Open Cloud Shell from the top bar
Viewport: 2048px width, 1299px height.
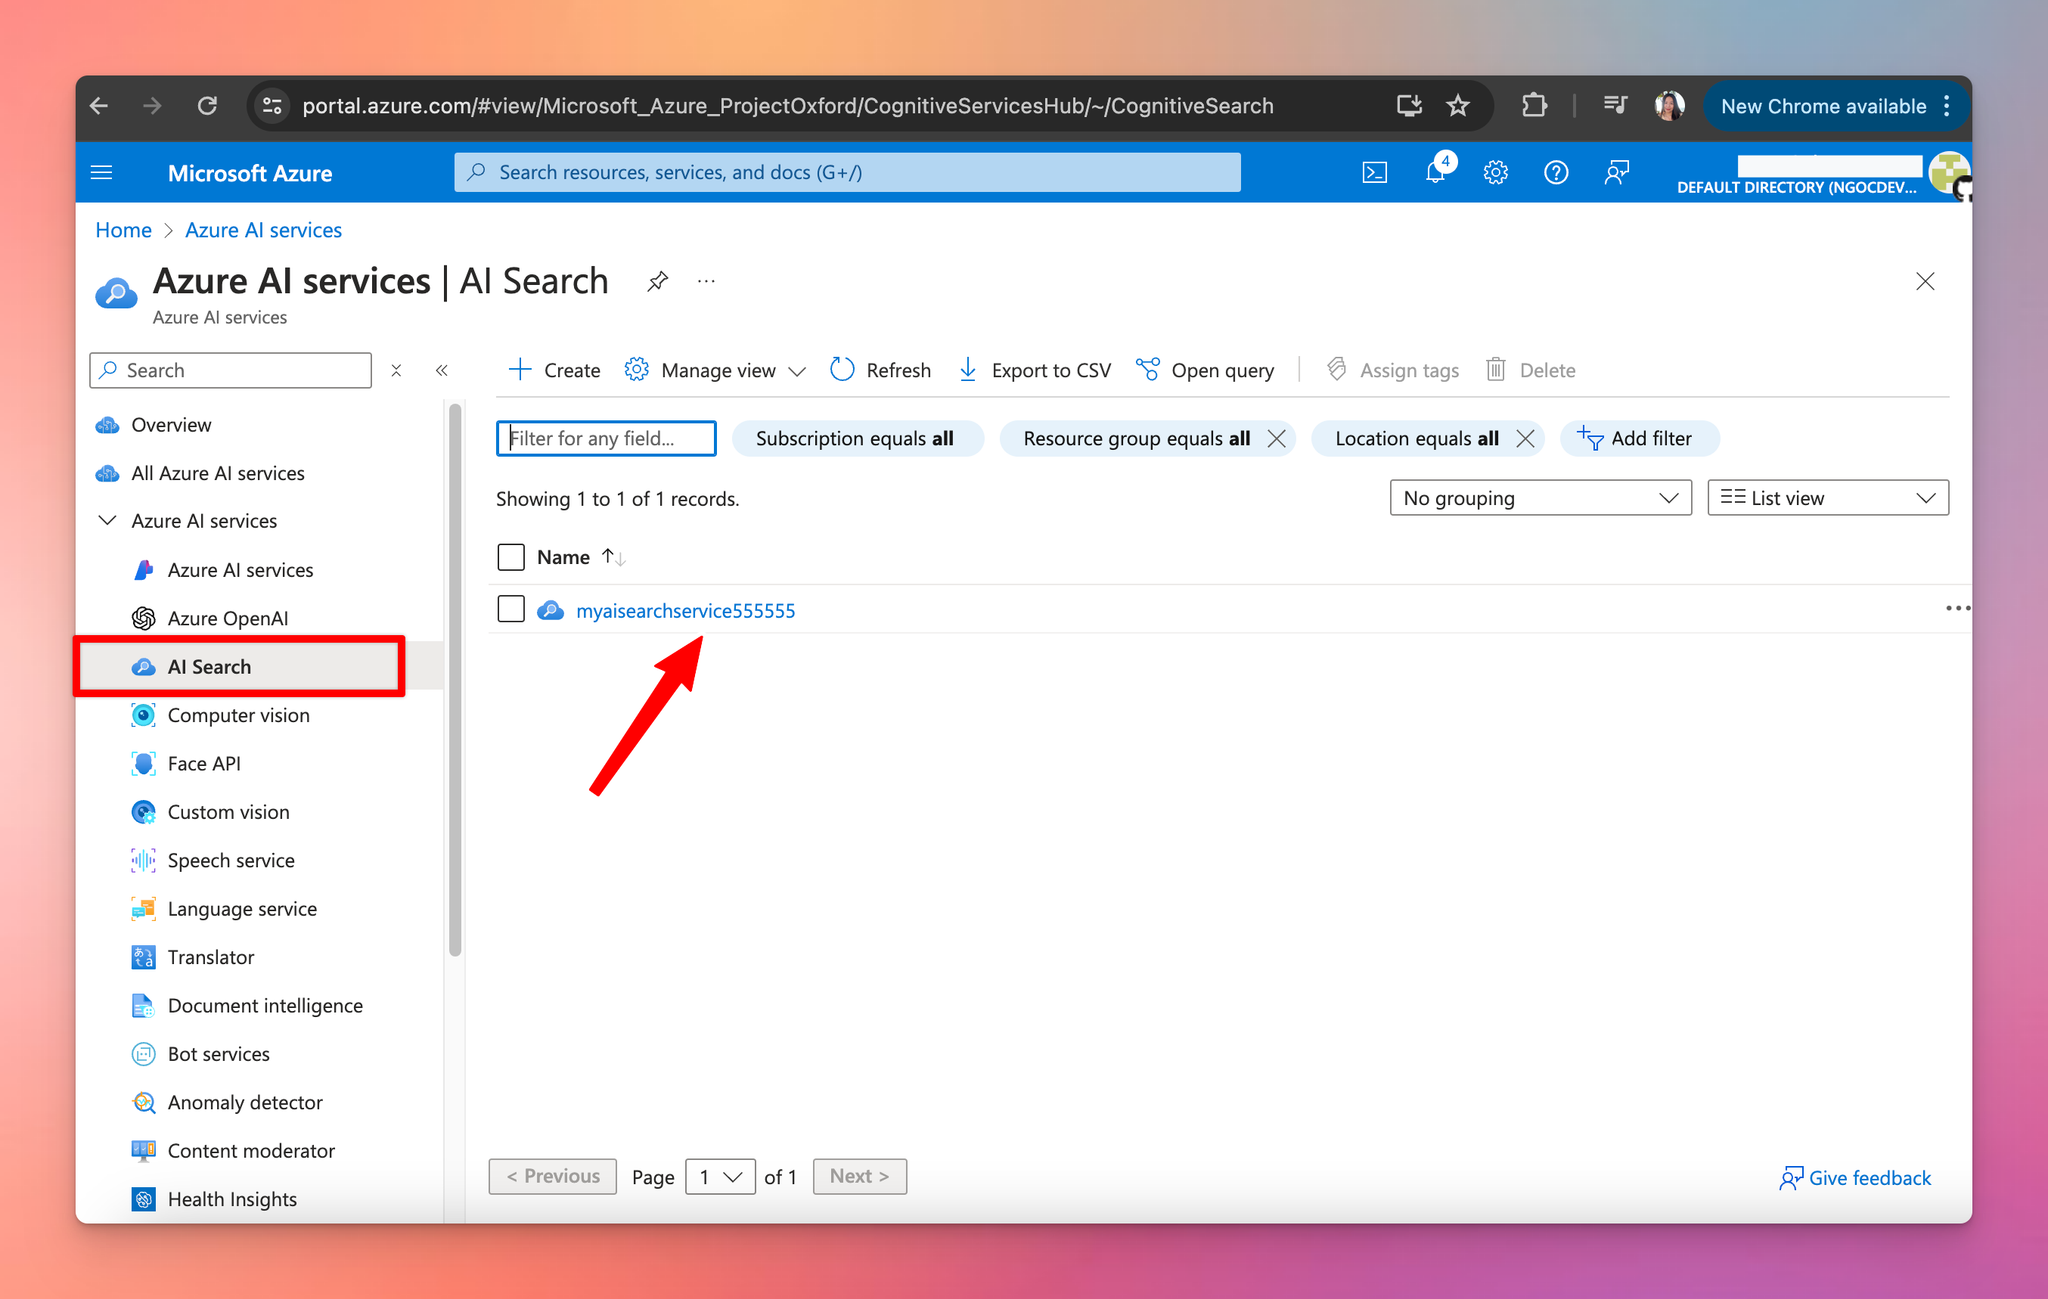click(x=1375, y=173)
